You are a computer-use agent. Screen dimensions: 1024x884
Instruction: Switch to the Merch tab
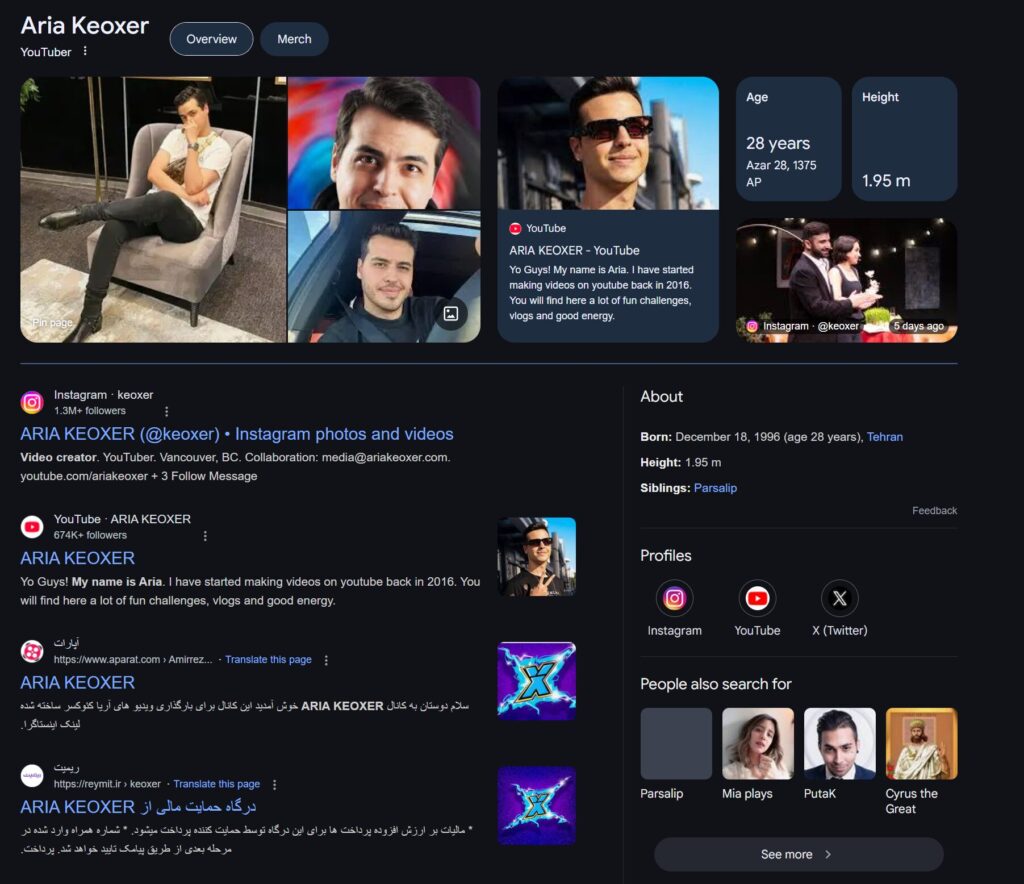tap(294, 39)
